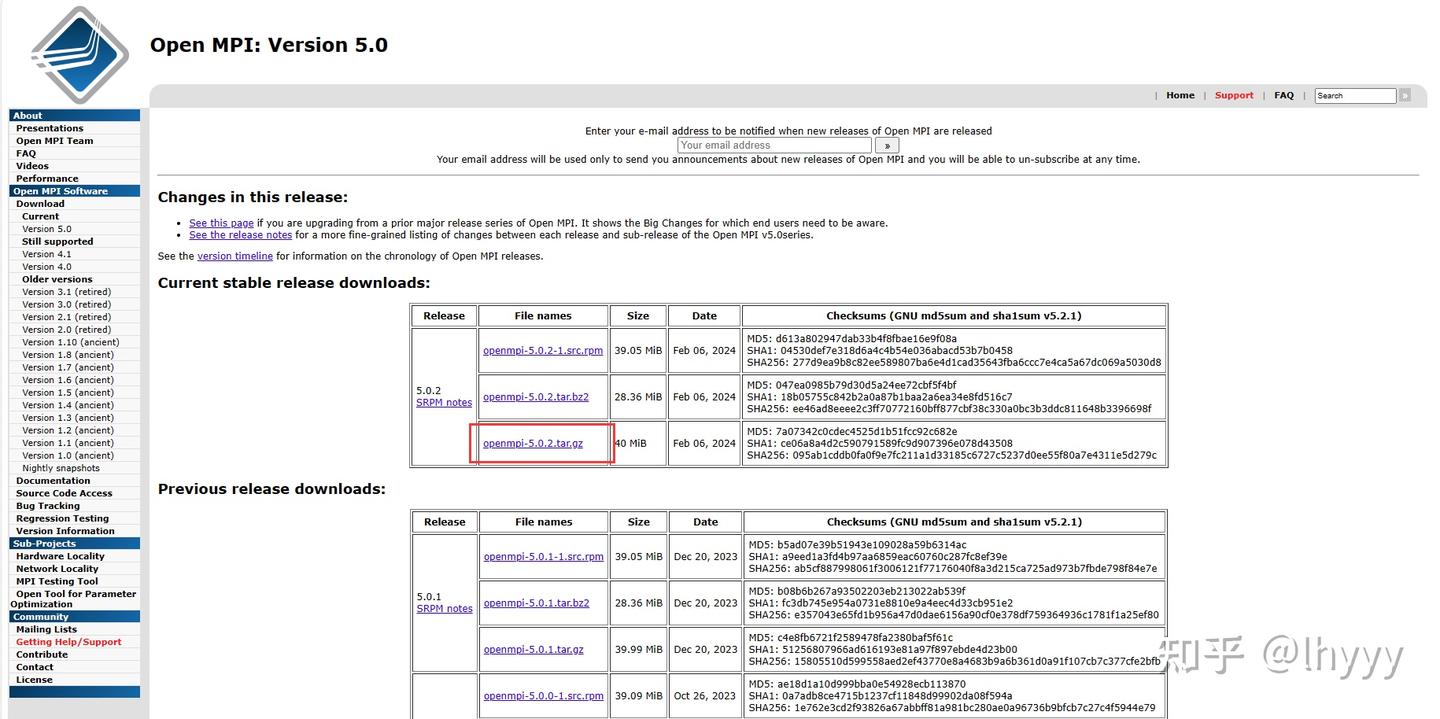
Task: Open Hardware Locality sub-project
Action: point(60,556)
